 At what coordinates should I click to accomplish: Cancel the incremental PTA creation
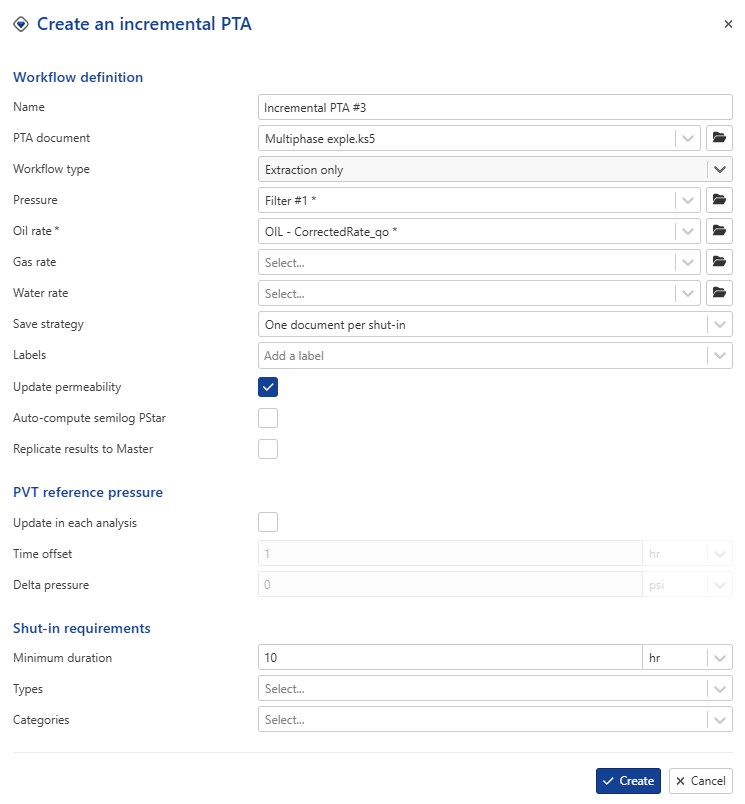click(x=700, y=781)
